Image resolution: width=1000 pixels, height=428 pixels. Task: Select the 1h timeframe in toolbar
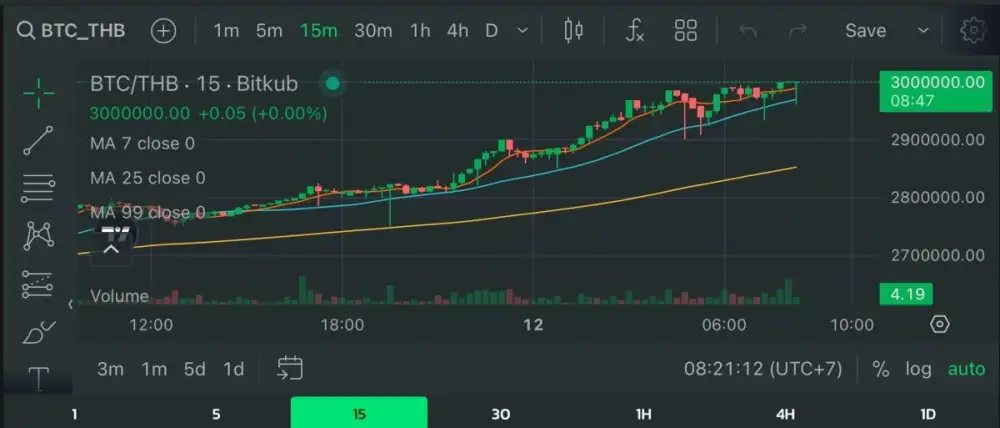[x=420, y=30]
